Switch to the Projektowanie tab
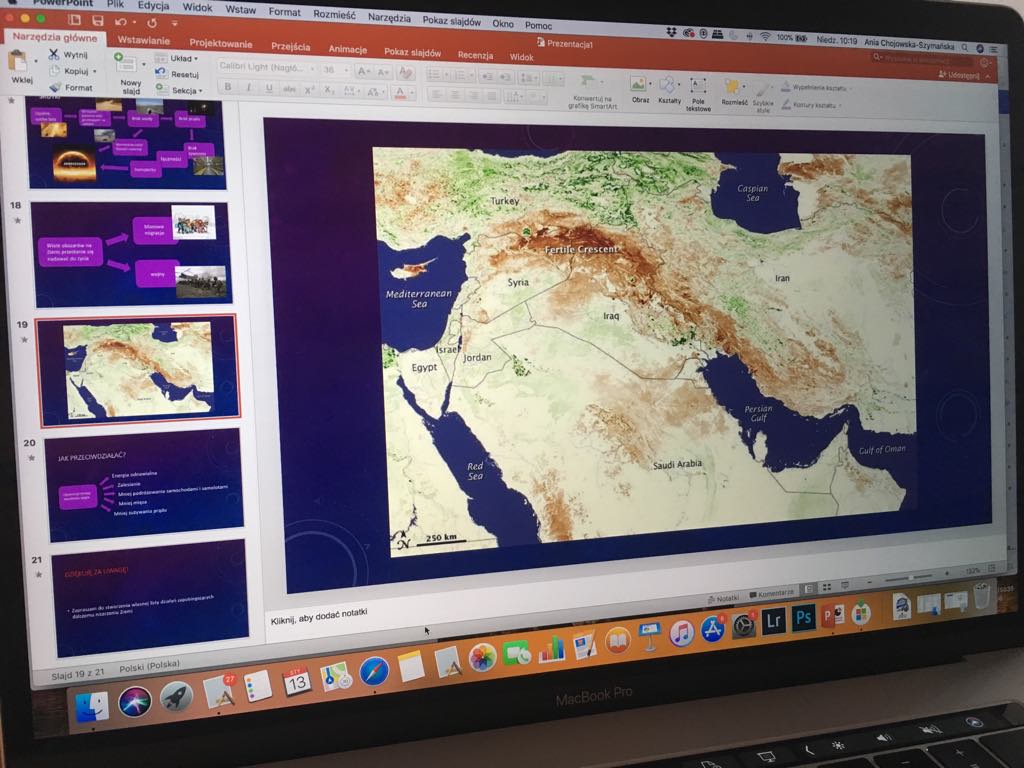1024x768 pixels. coord(221,44)
